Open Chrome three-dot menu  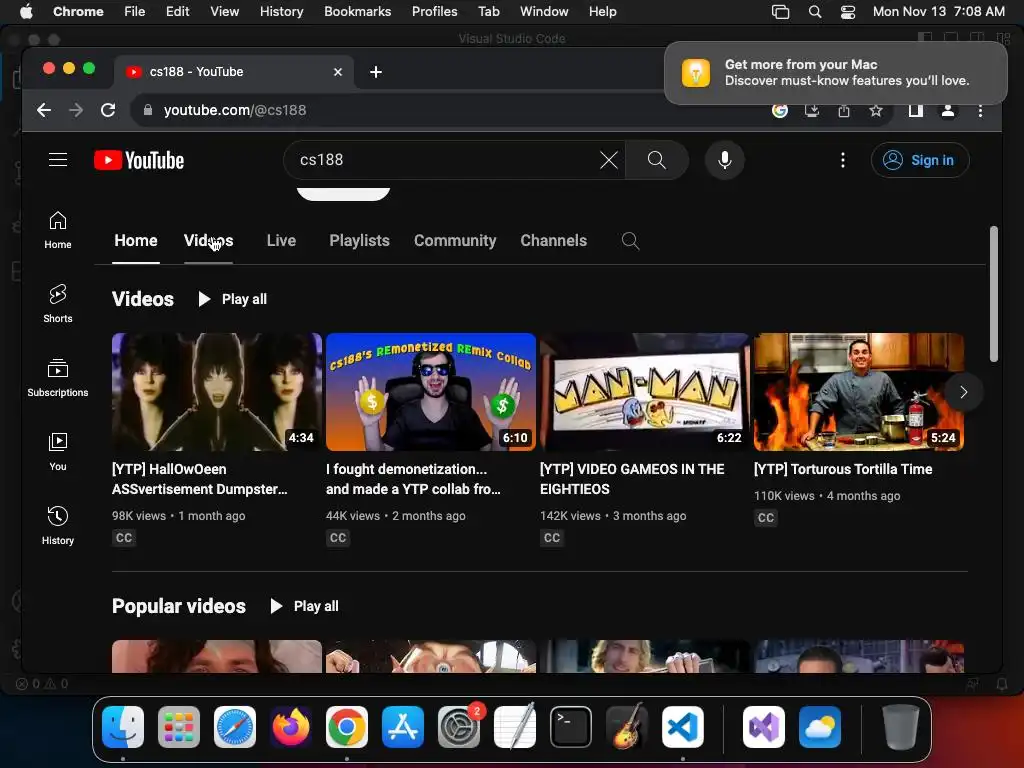point(980,110)
